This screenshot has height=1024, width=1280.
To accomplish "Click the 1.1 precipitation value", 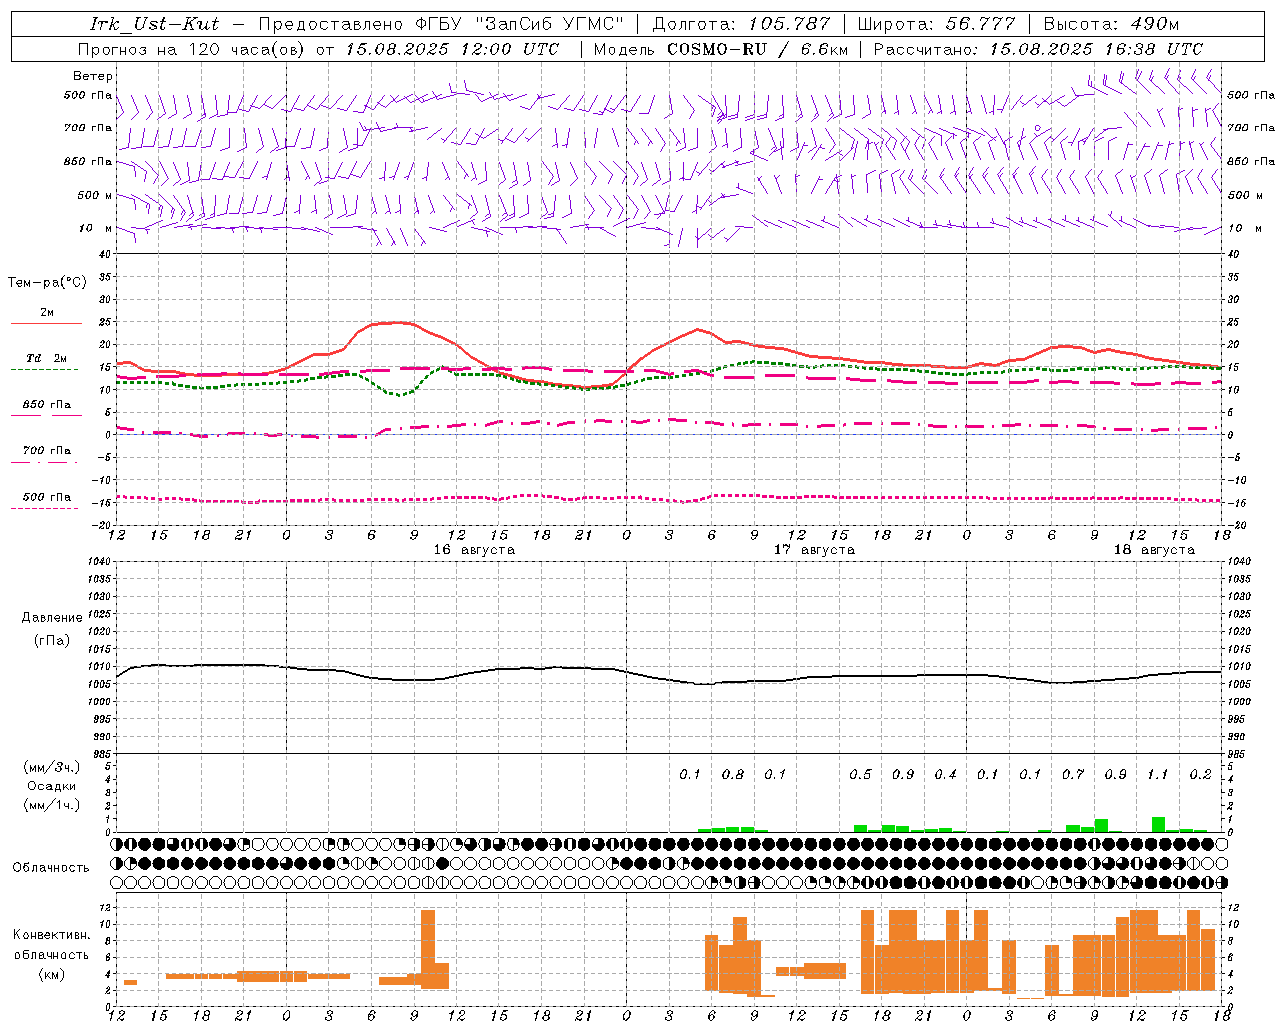I will pyautogui.click(x=1157, y=775).
